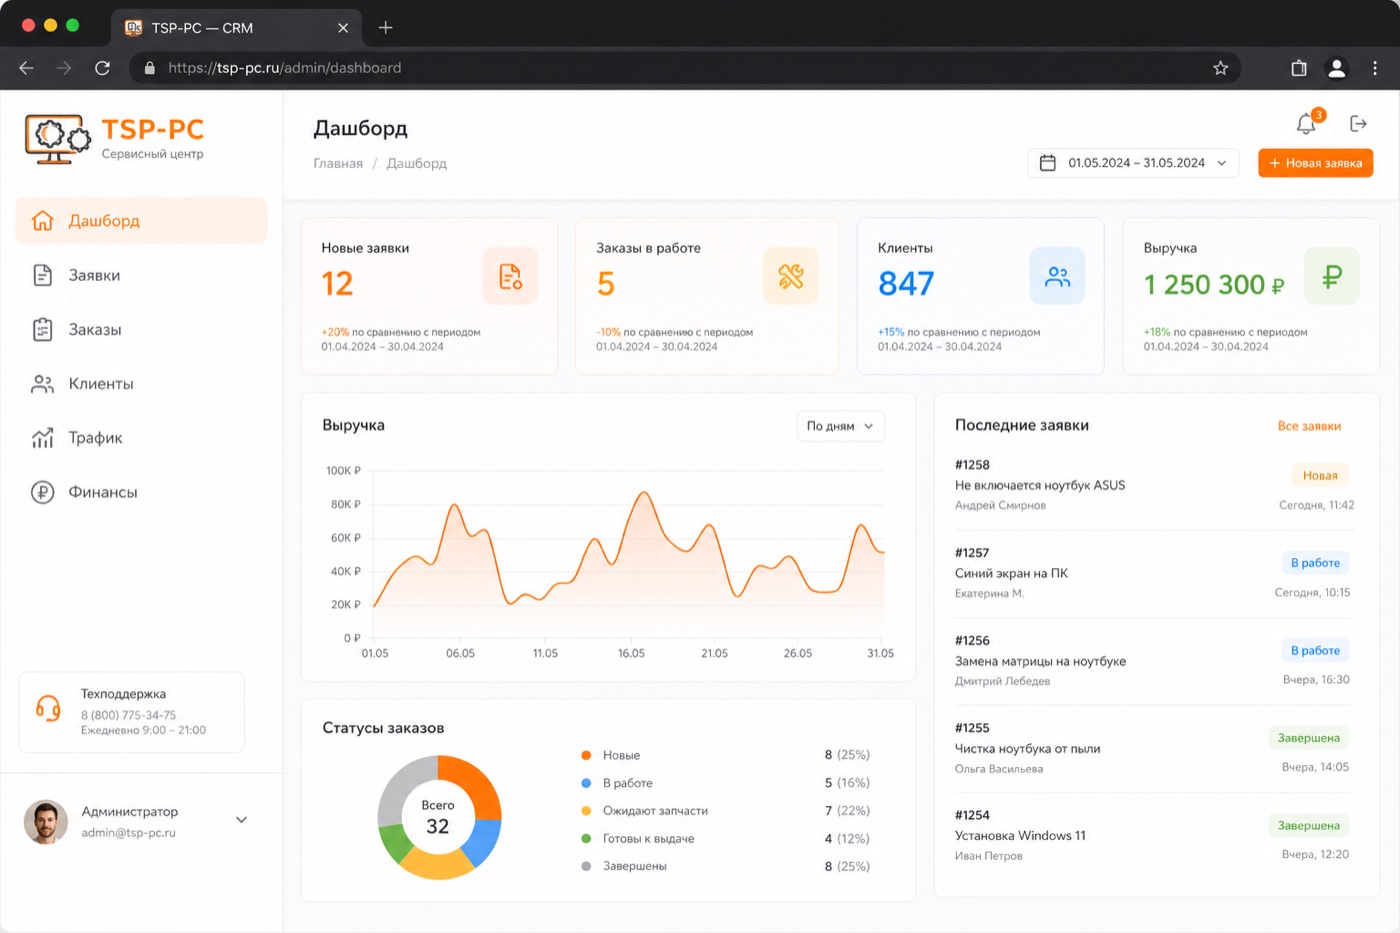Image resolution: width=1400 pixels, height=933 pixels.
Task: Click the site lock icon in address bar
Action: pos(150,68)
